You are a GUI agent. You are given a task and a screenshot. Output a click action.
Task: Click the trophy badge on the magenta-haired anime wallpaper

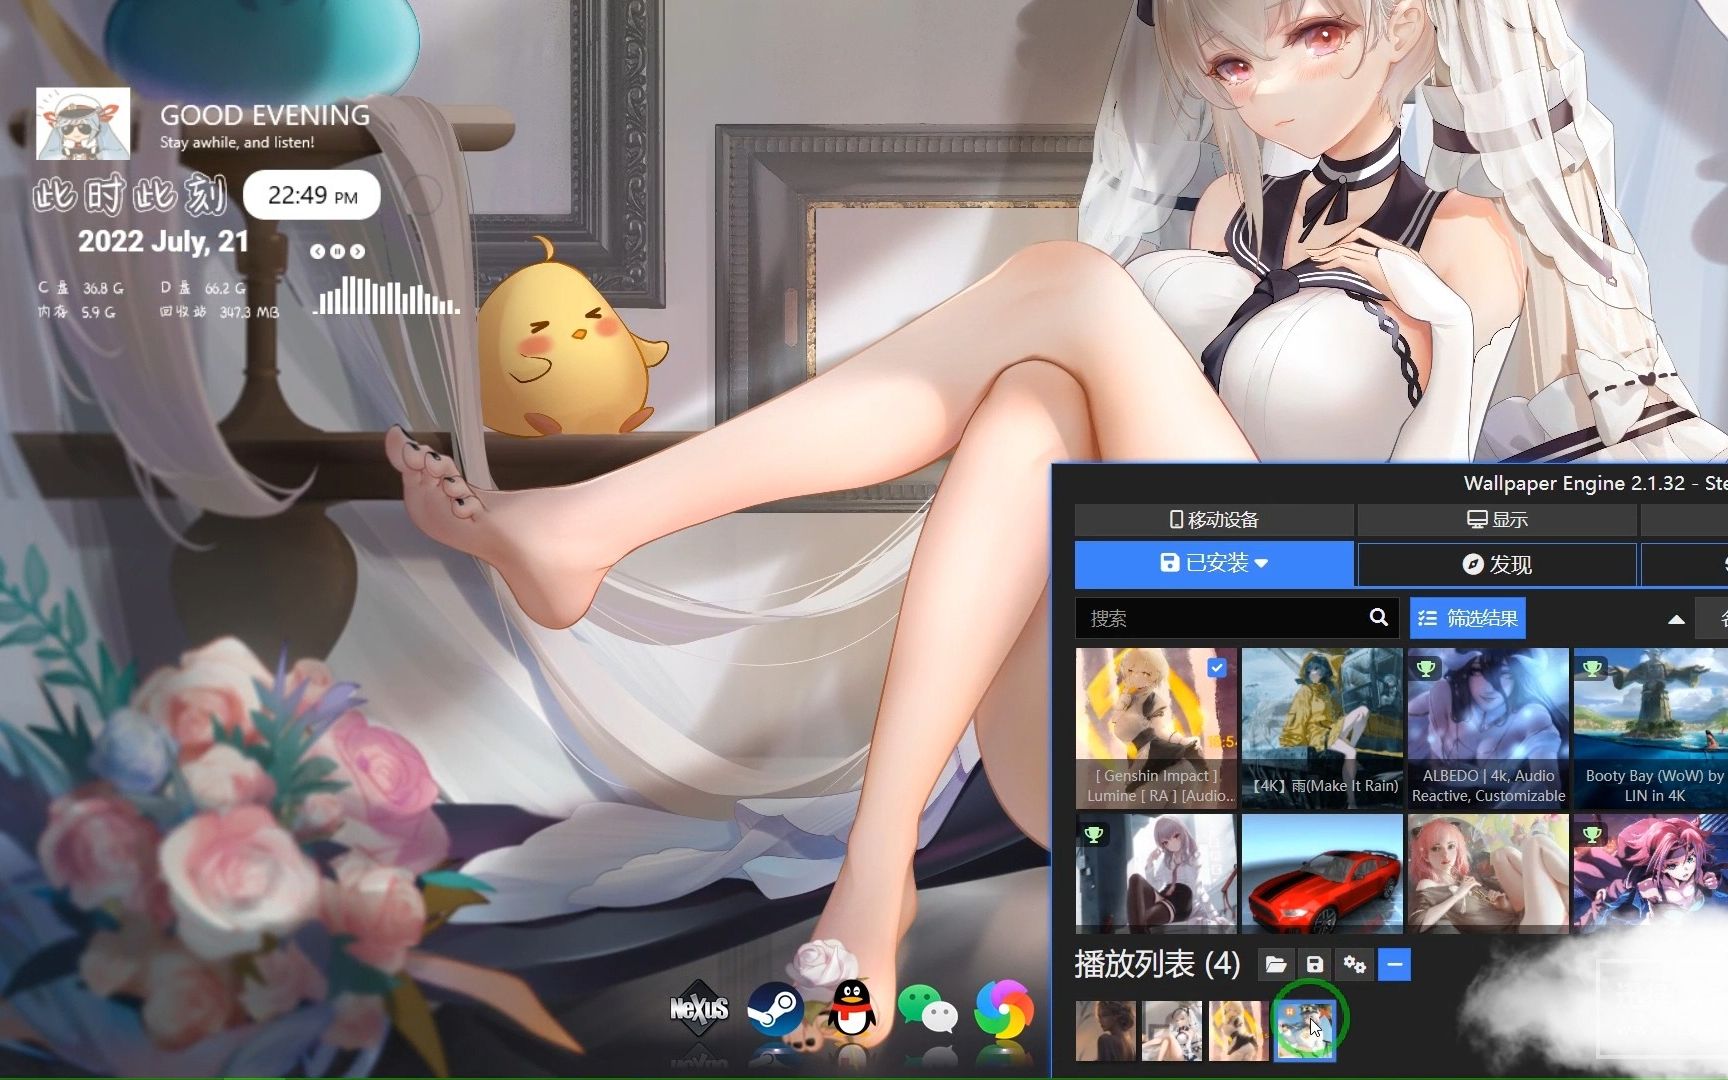point(1592,833)
